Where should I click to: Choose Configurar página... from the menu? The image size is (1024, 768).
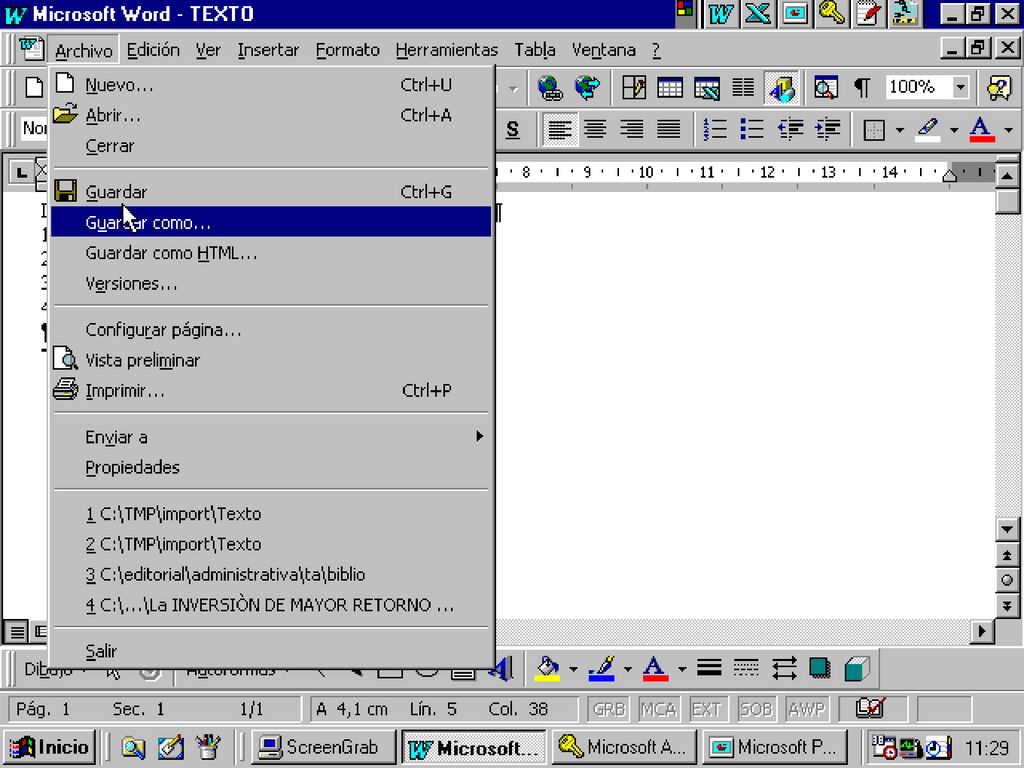click(271, 330)
